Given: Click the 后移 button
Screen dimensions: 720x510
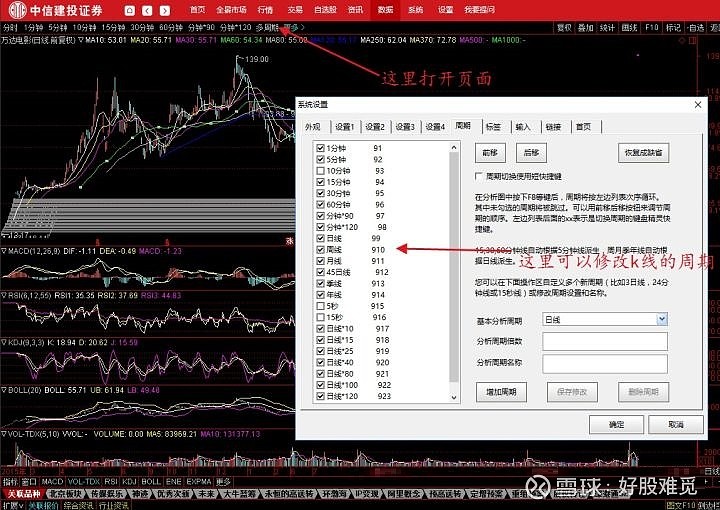Looking at the screenshot, I should coord(531,152).
